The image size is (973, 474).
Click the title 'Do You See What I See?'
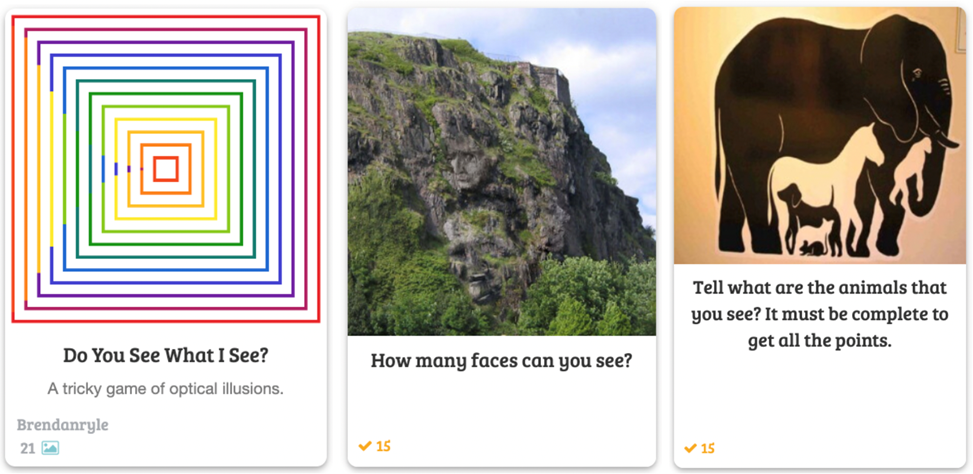tap(166, 356)
